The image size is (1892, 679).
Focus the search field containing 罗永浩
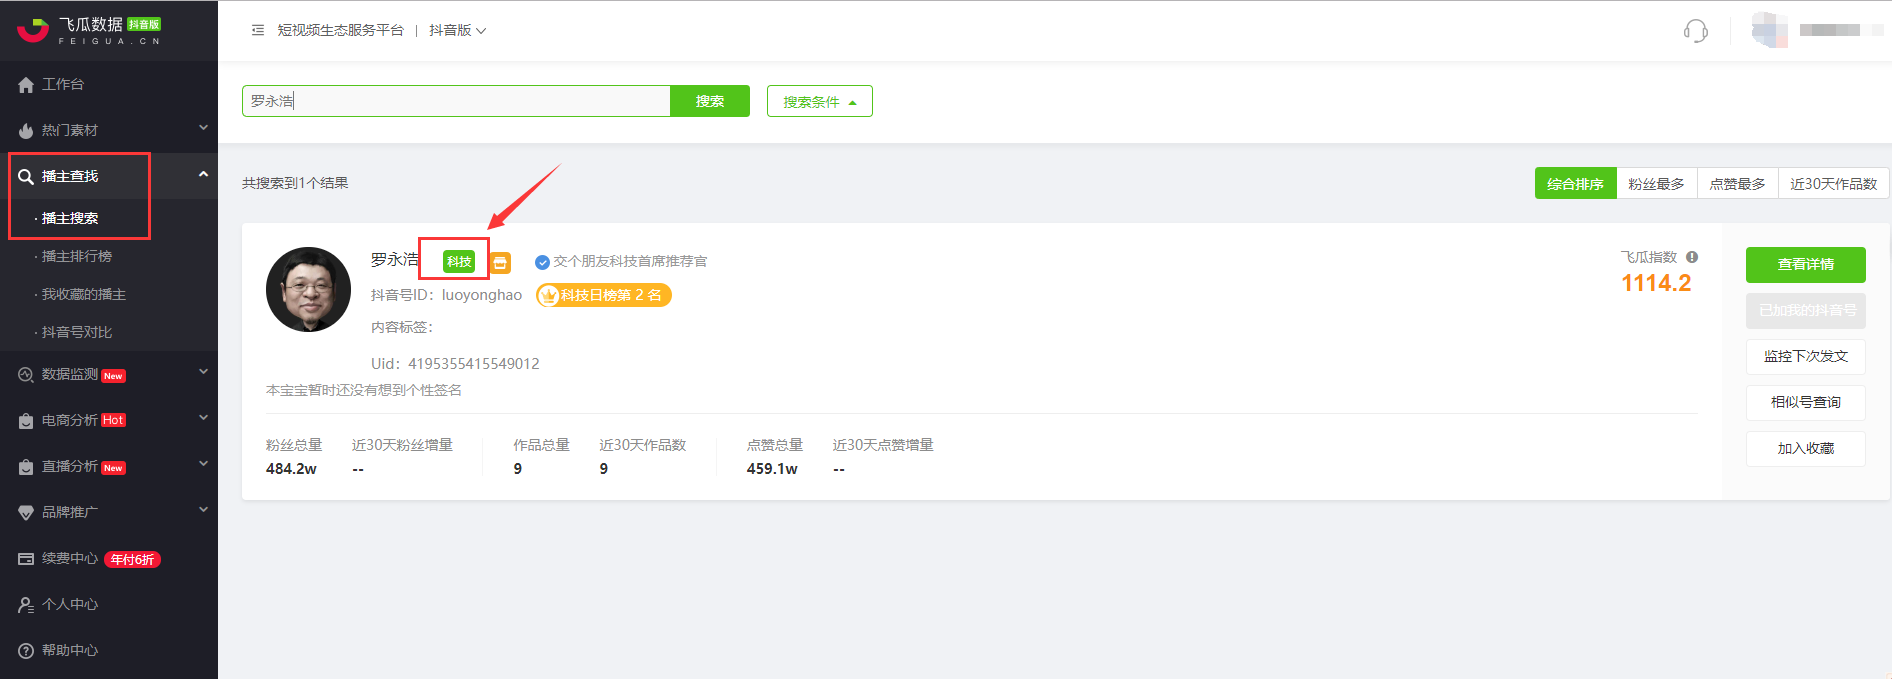(x=456, y=101)
